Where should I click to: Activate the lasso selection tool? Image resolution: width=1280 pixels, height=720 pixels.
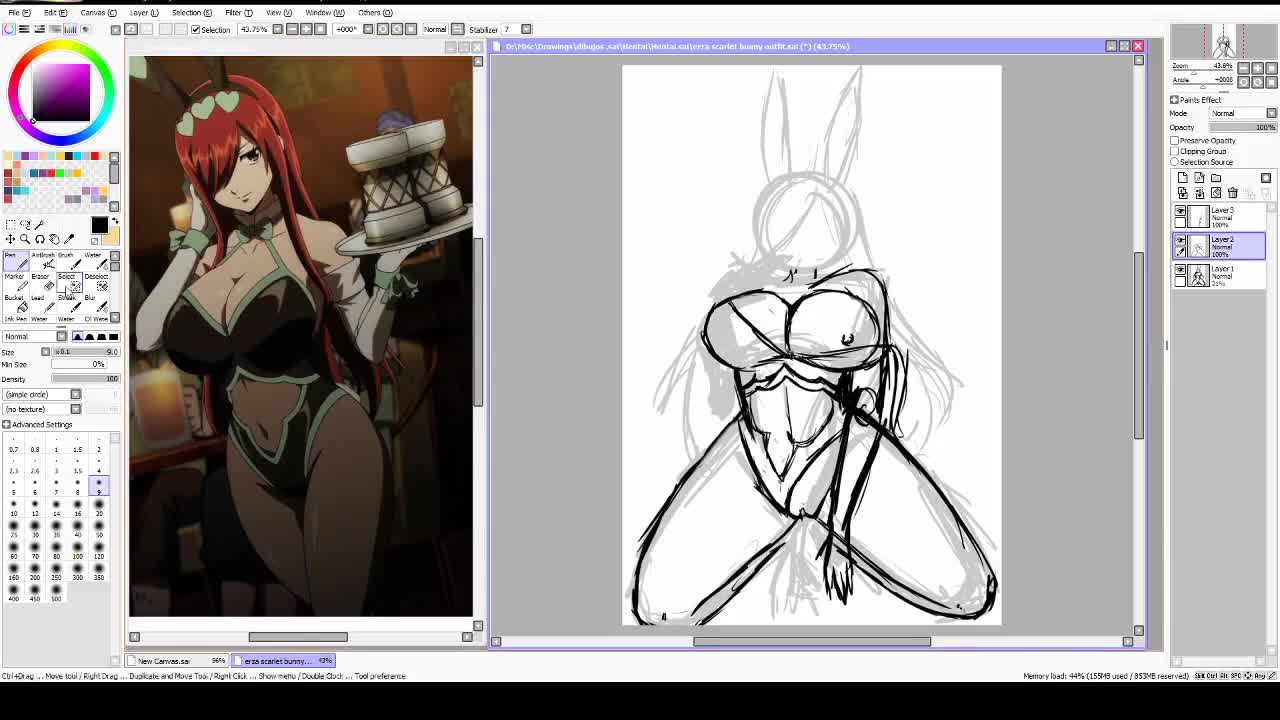click(25, 225)
